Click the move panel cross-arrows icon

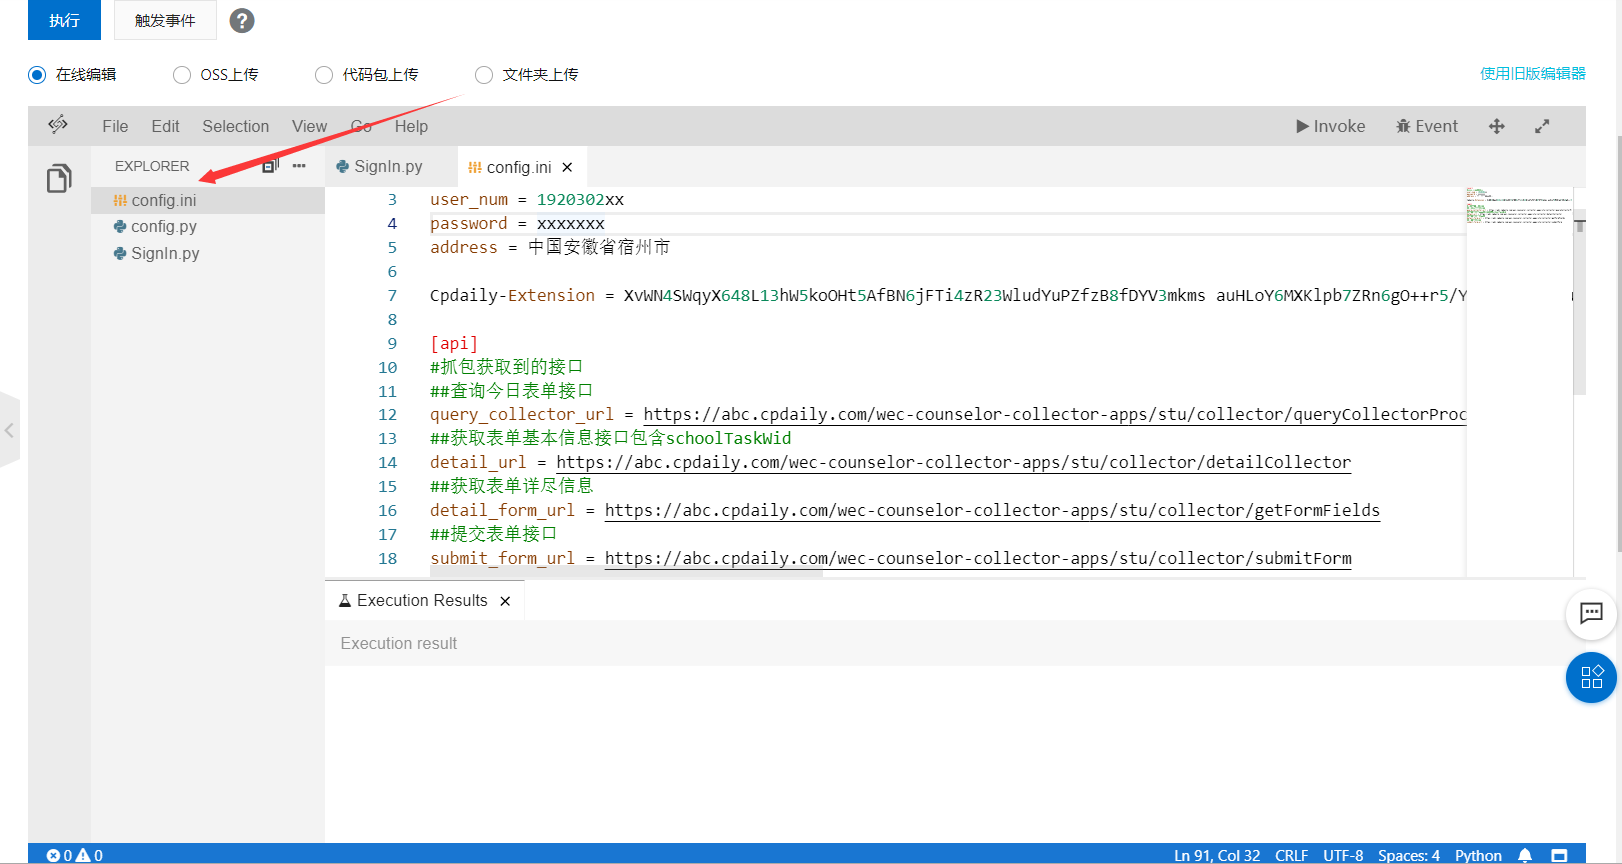pyautogui.click(x=1496, y=126)
